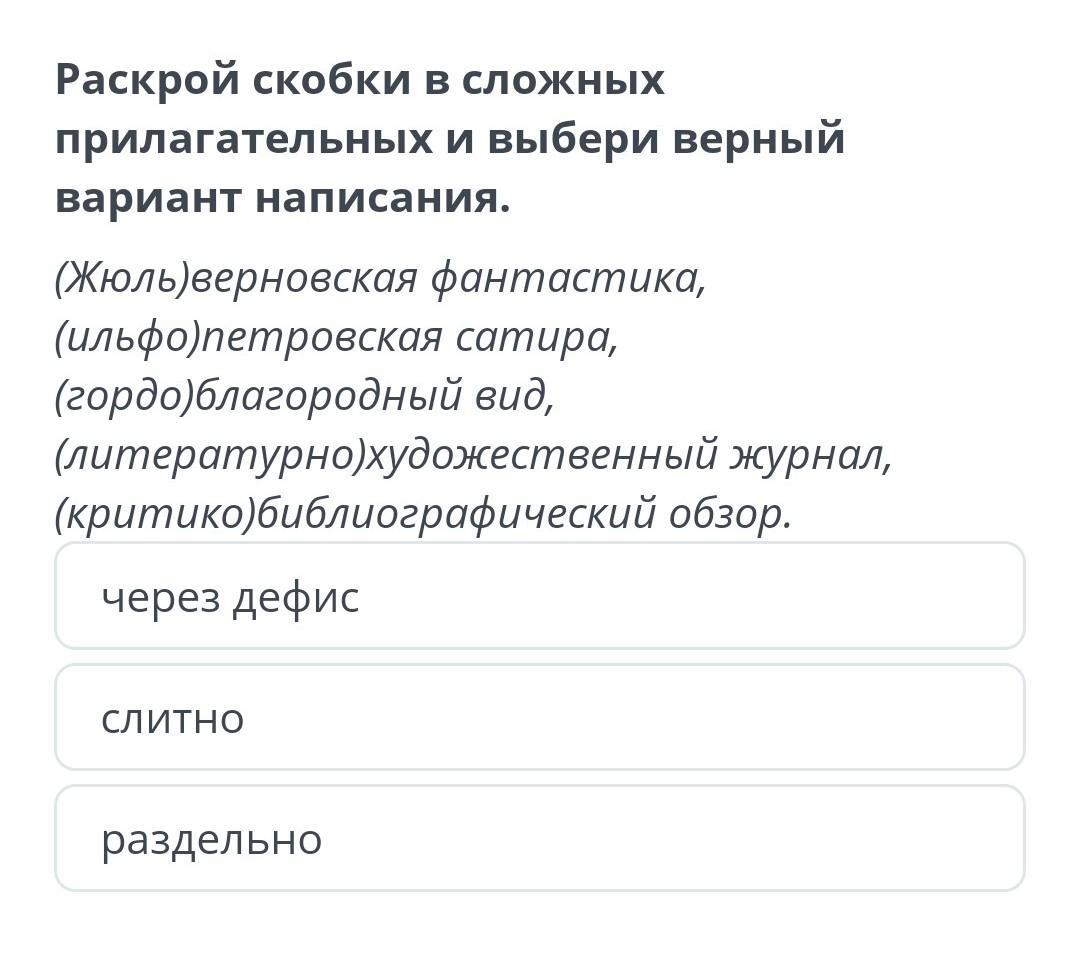Pick the "раздельно" answer option
This screenshot has width=1080, height=967.
[x=540, y=839]
